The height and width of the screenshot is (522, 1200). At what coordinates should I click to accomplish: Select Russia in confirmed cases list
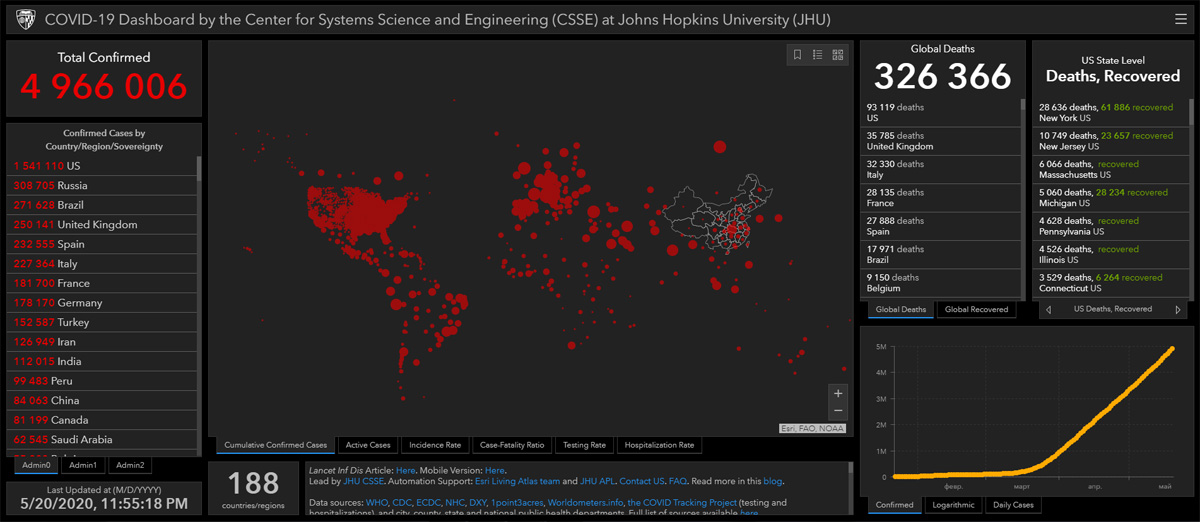103,185
